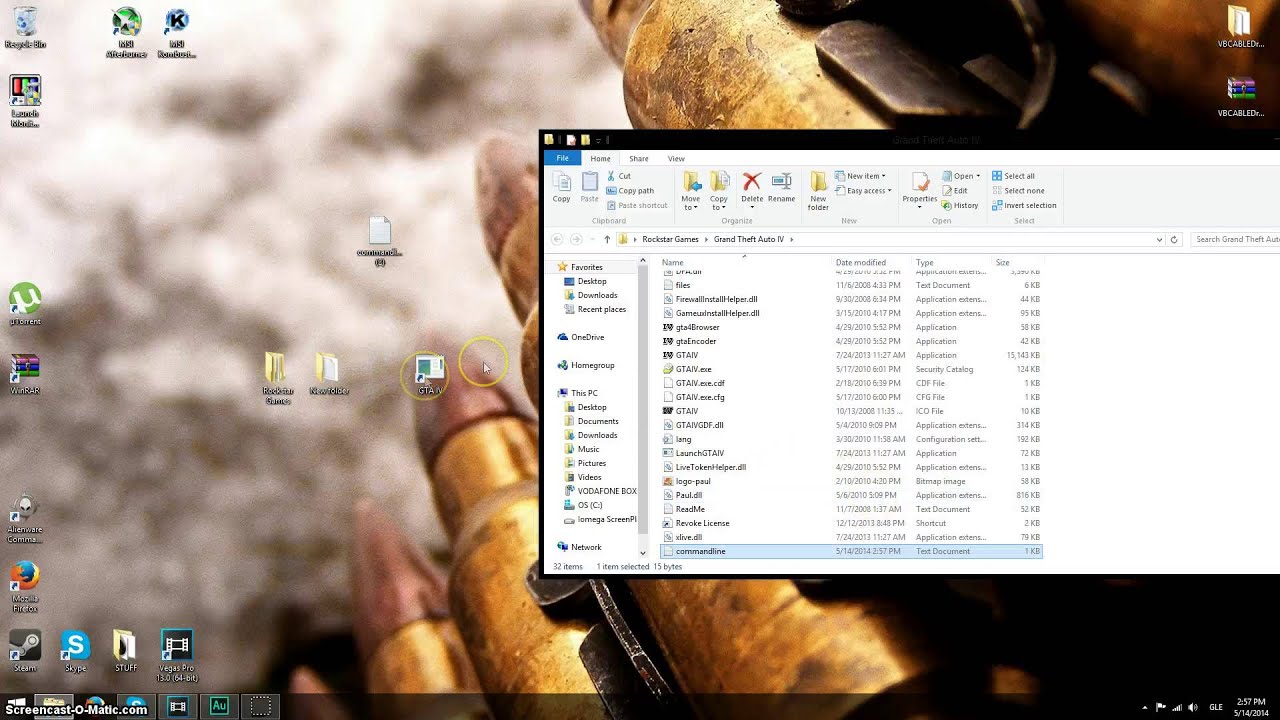Create a New folder from the ribbon

tap(818, 190)
